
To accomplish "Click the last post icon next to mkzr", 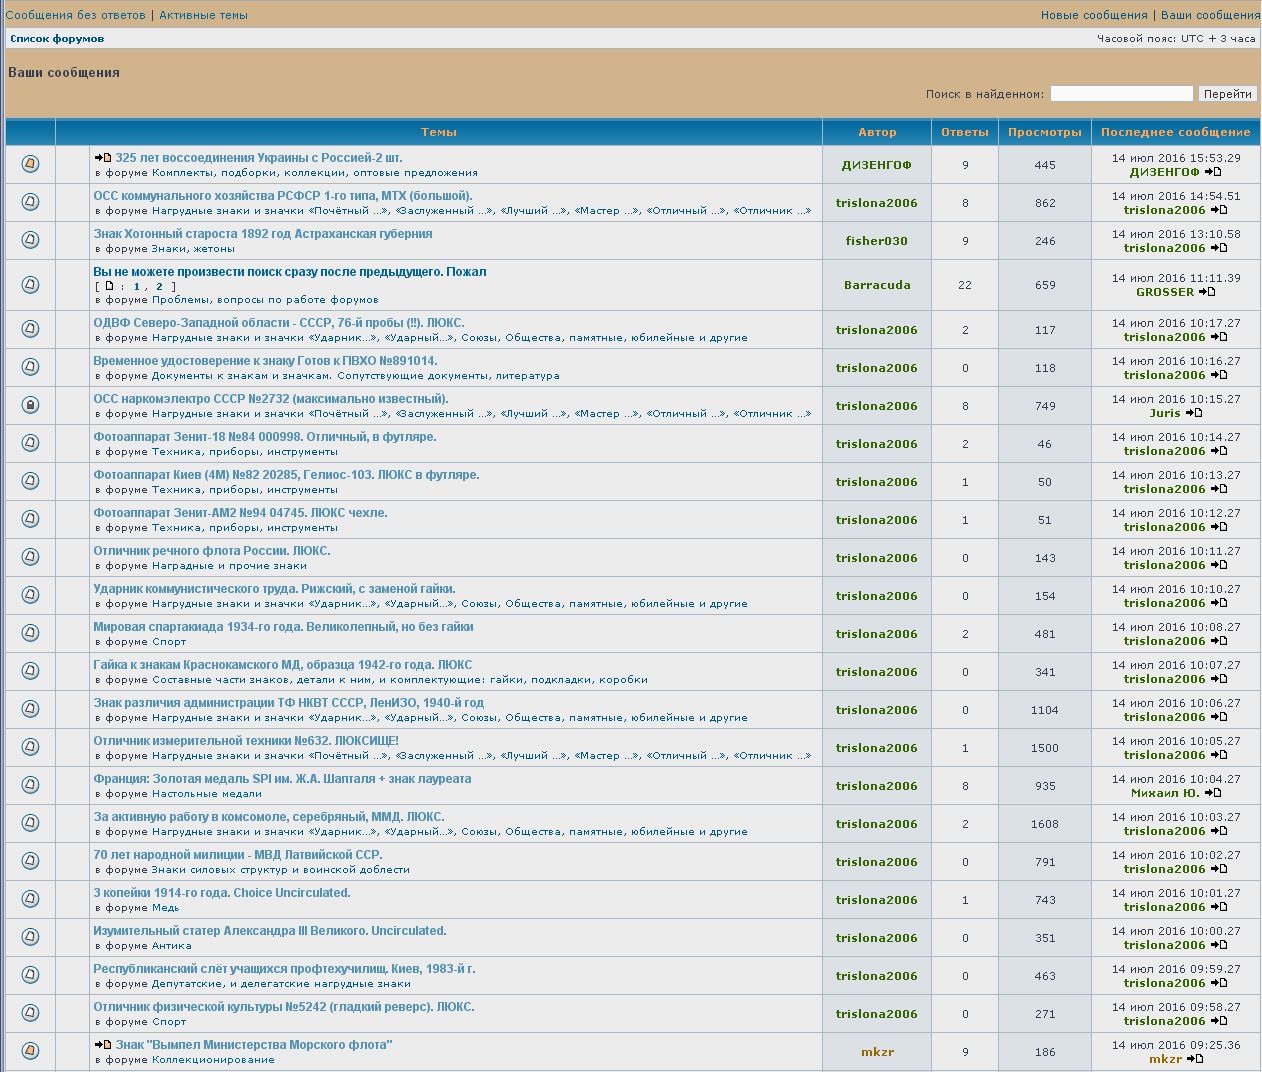I will 1195,1059.
